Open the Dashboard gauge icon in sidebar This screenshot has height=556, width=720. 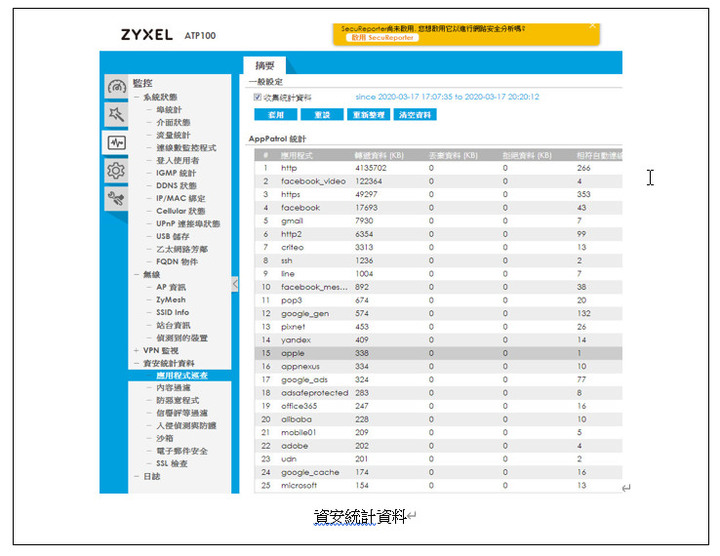tap(116, 86)
